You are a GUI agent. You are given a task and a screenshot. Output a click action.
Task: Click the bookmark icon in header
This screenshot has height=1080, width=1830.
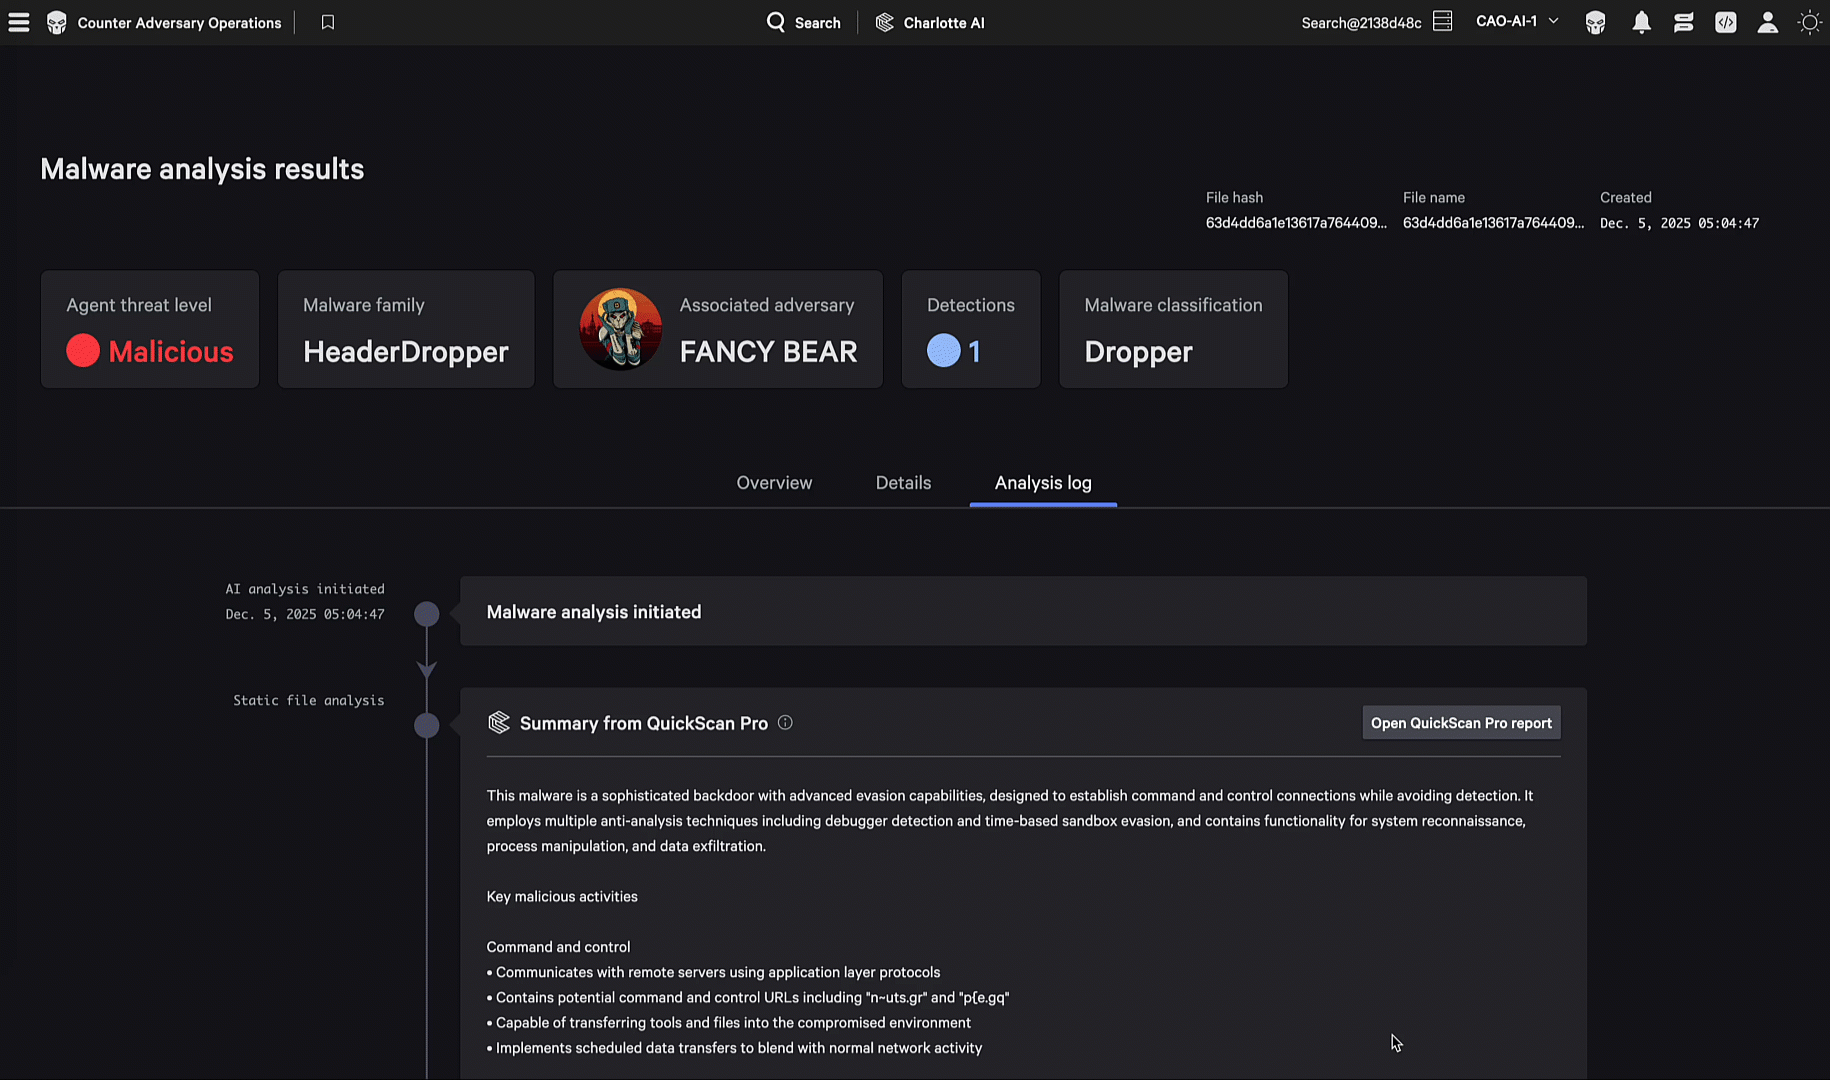point(328,22)
